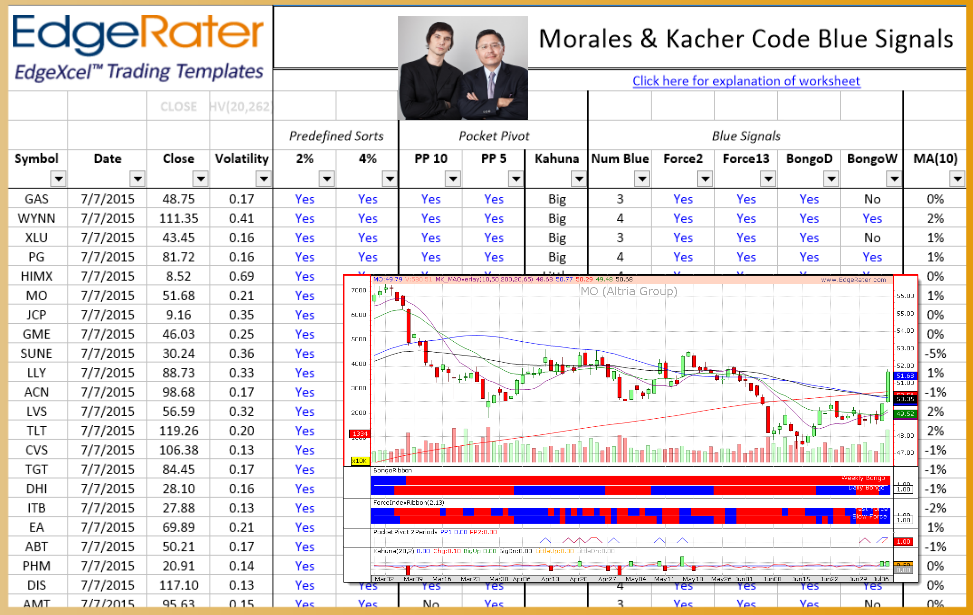Open the MA(10) column filter dropdown
973x615 pixels.
pyautogui.click(x=957, y=179)
